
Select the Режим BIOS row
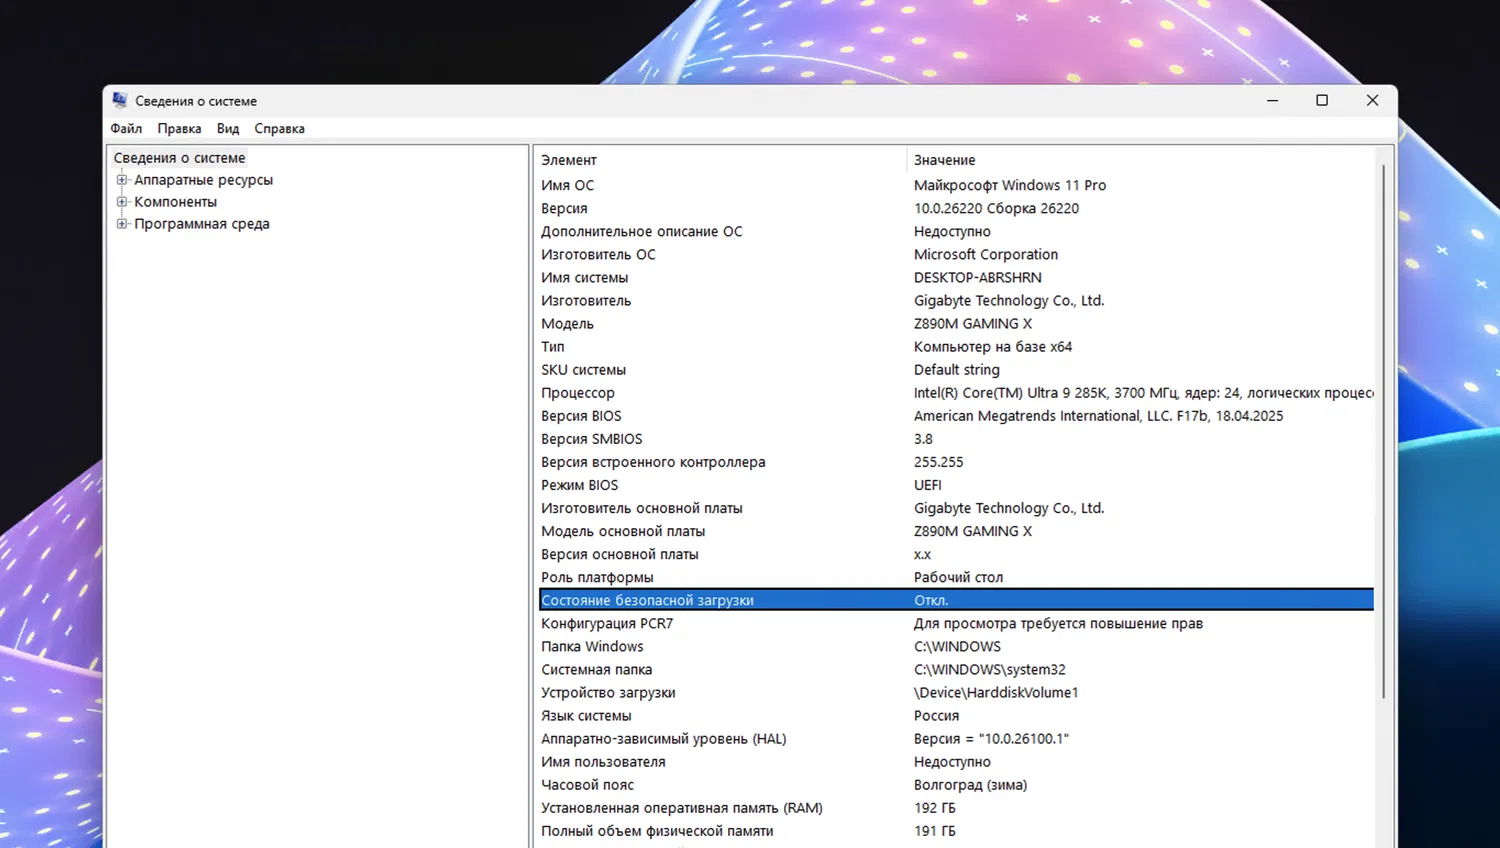tap(956, 484)
